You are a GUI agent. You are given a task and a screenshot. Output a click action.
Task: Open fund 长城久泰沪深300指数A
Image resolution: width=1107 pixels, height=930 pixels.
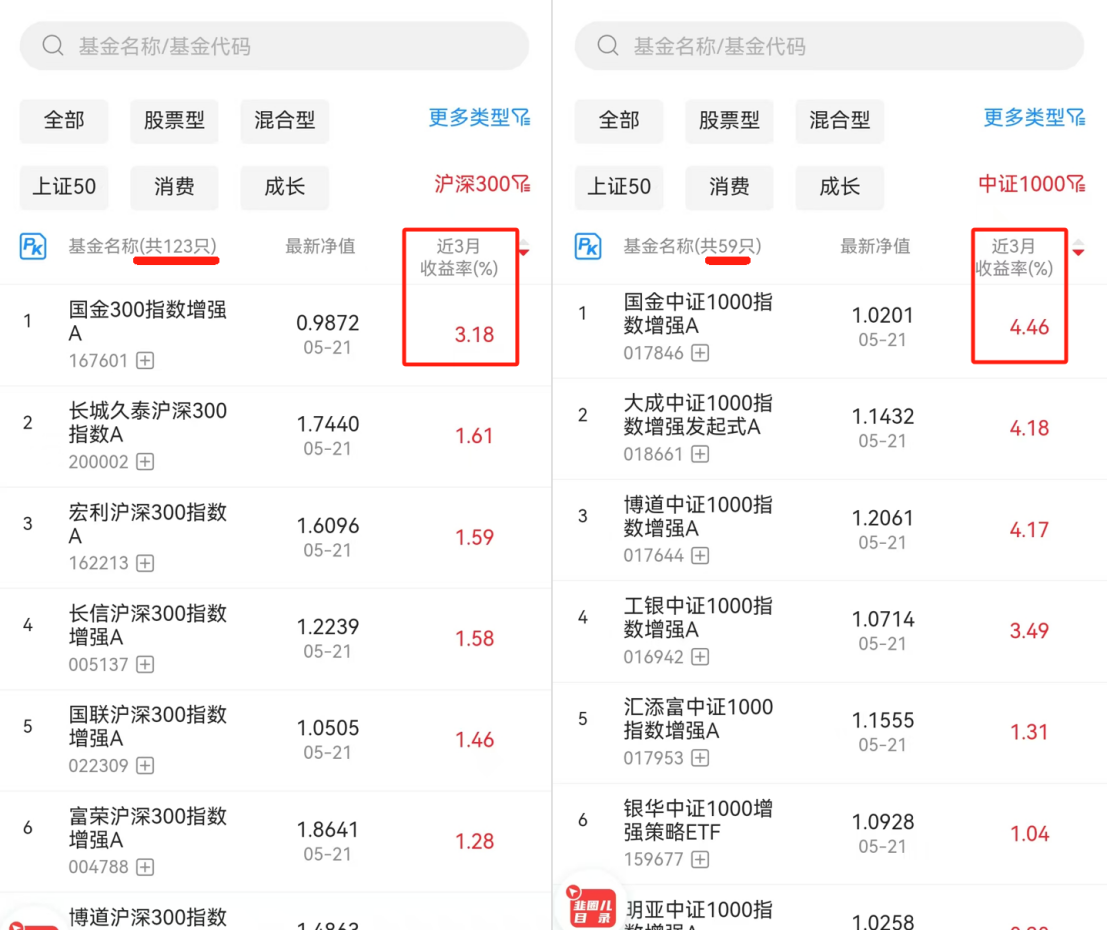(x=148, y=422)
